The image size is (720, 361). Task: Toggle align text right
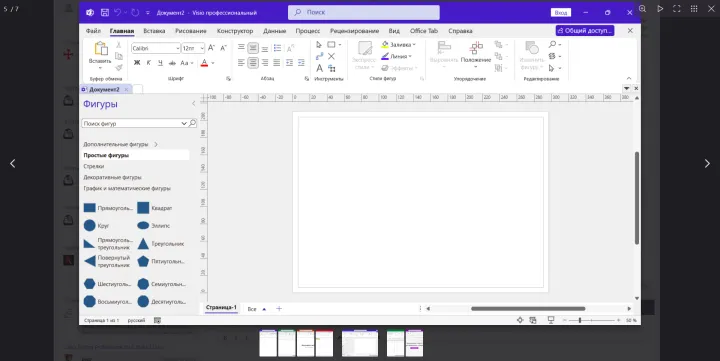pos(265,63)
